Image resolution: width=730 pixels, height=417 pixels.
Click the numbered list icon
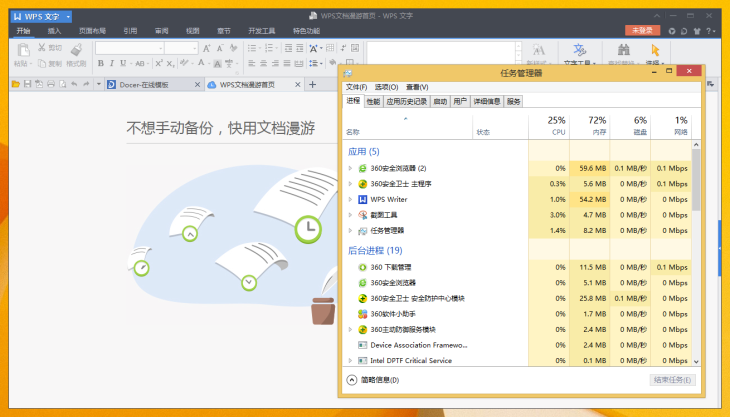click(269, 48)
